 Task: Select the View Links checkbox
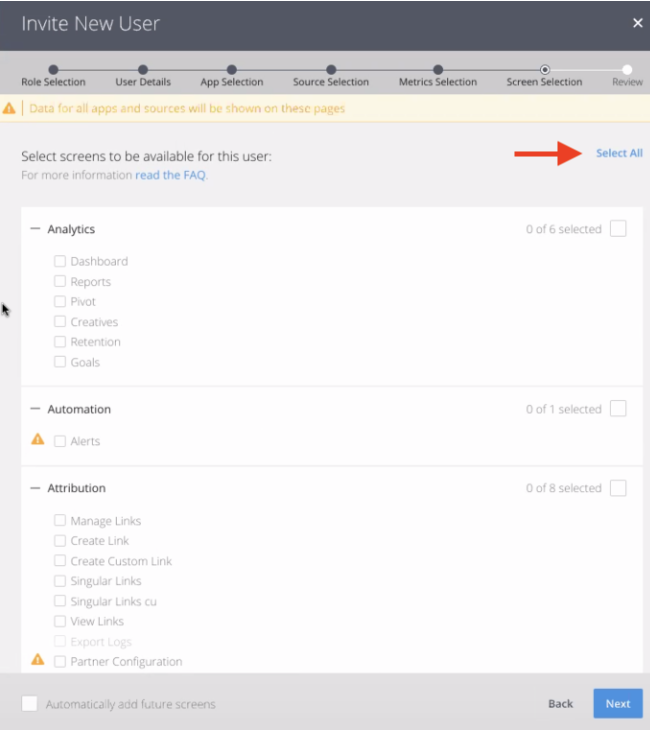(x=60, y=621)
